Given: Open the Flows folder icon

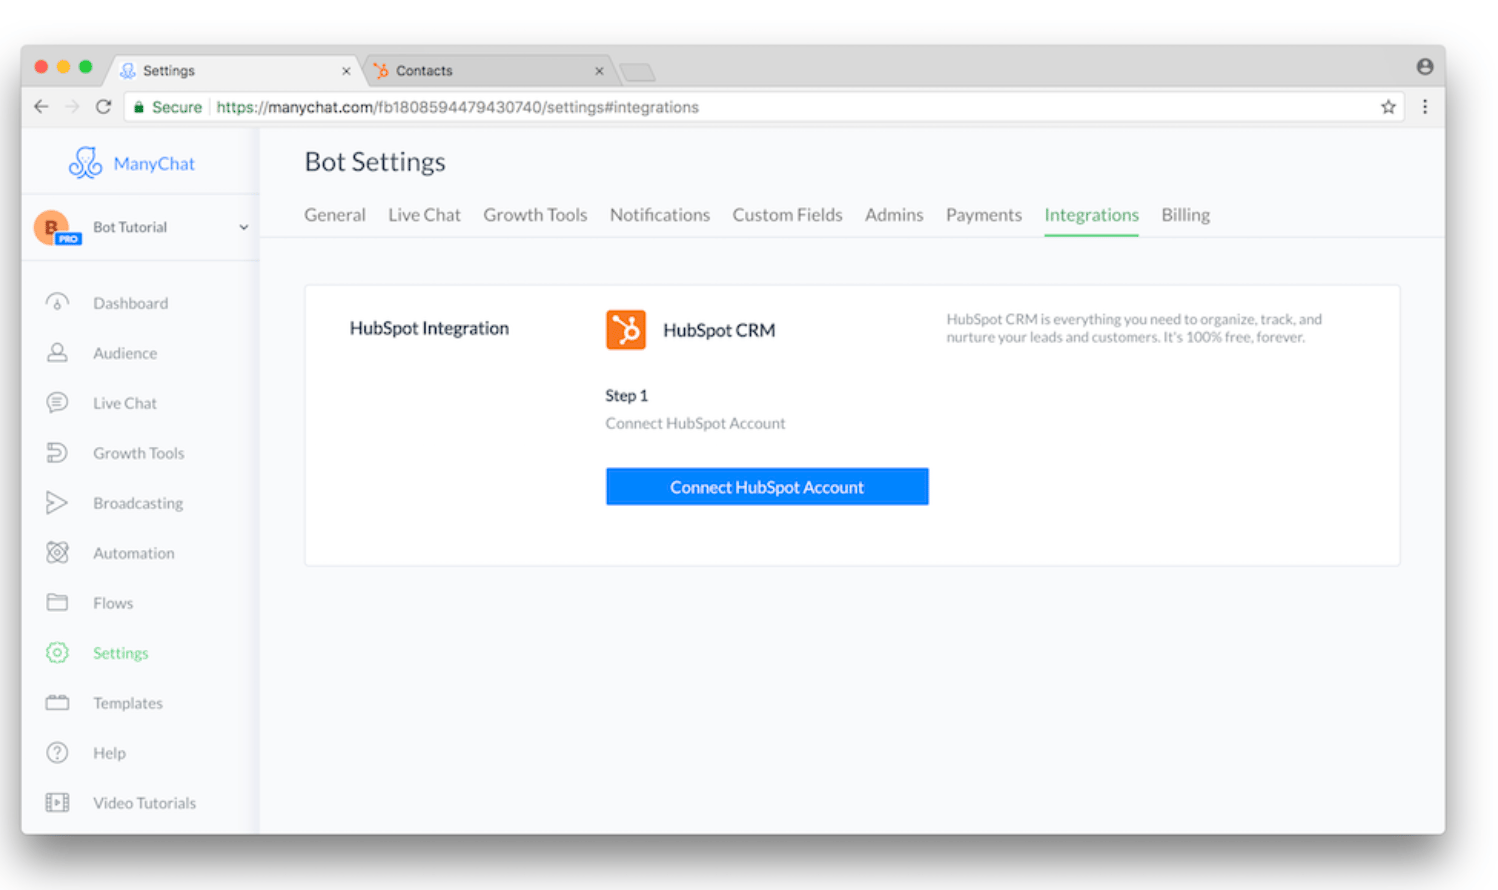Looking at the screenshot, I should coord(57,602).
